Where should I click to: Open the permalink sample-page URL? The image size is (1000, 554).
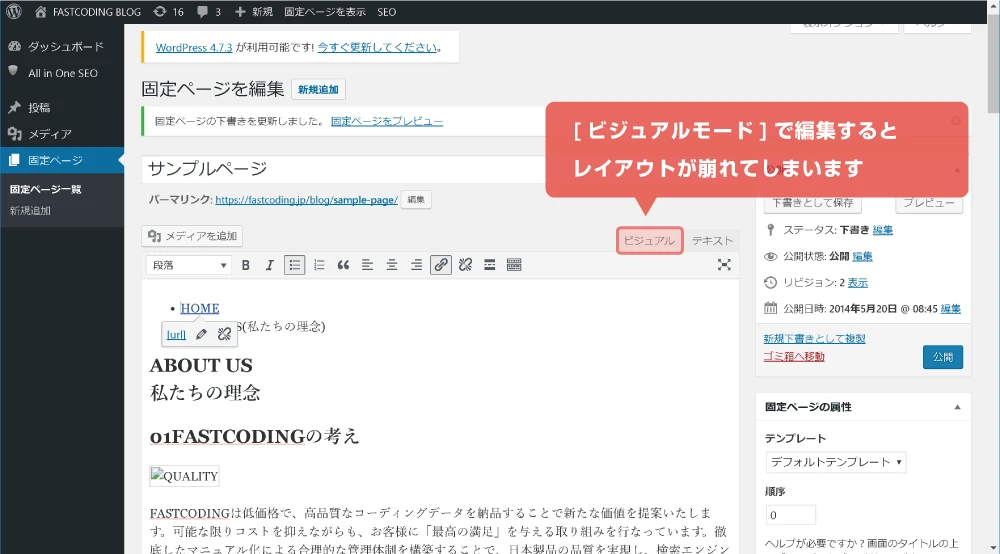(x=306, y=200)
